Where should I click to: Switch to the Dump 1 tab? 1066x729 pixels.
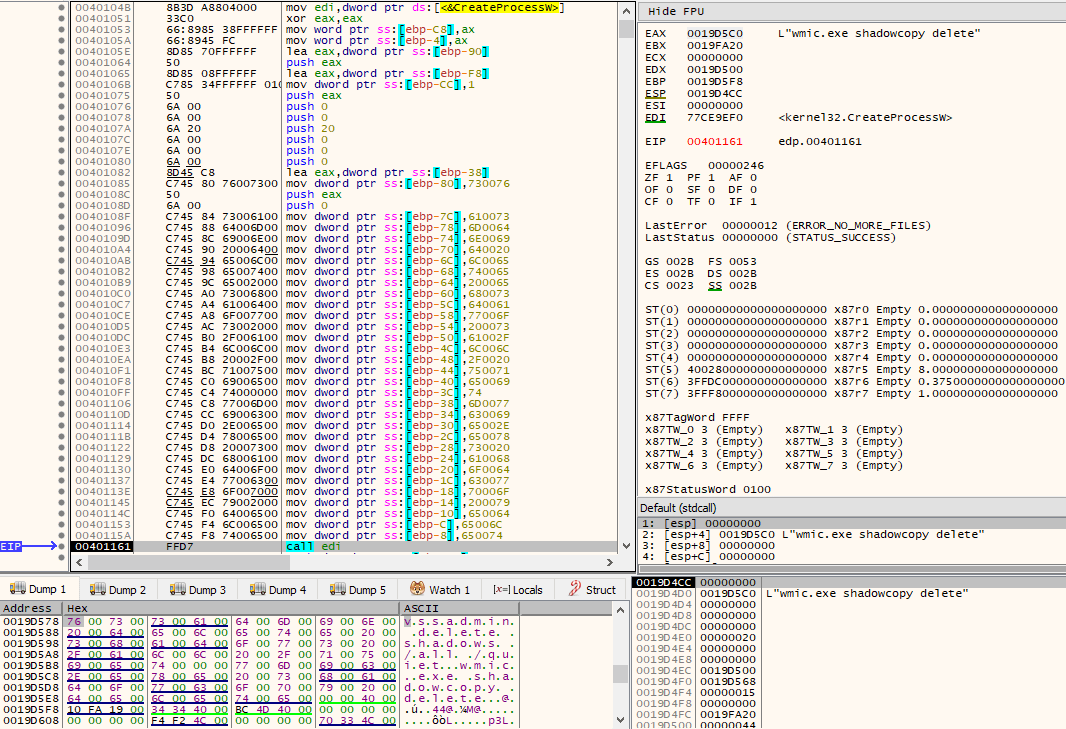tap(39, 590)
